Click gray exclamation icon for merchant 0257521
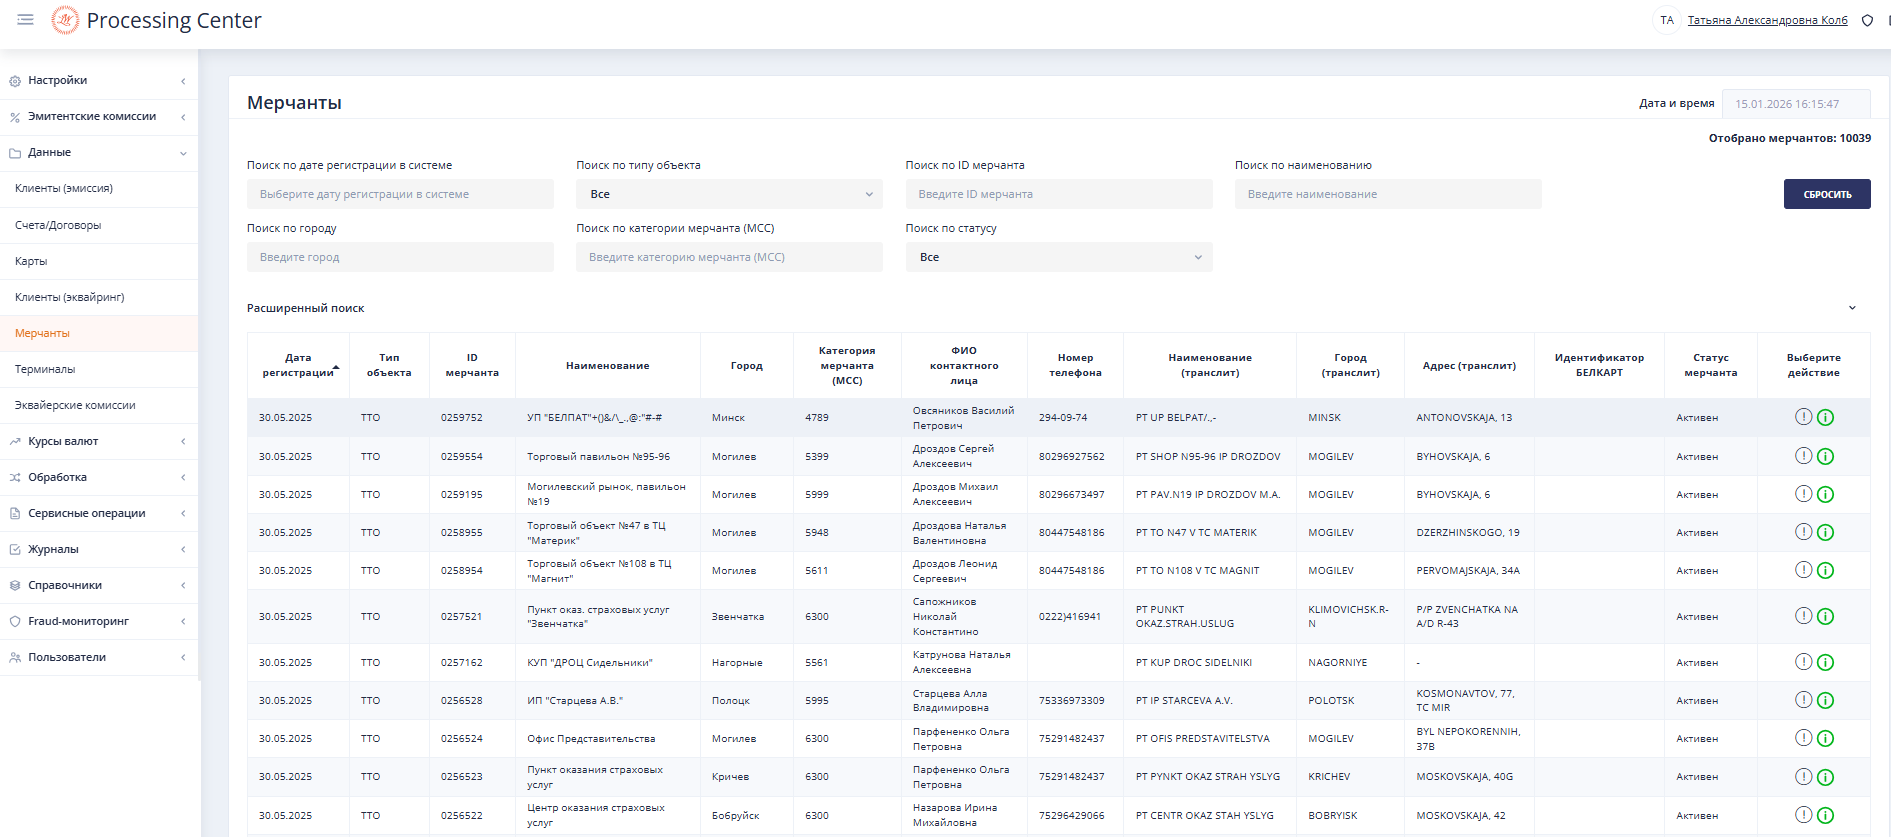Image resolution: width=1891 pixels, height=837 pixels. 1803,616
